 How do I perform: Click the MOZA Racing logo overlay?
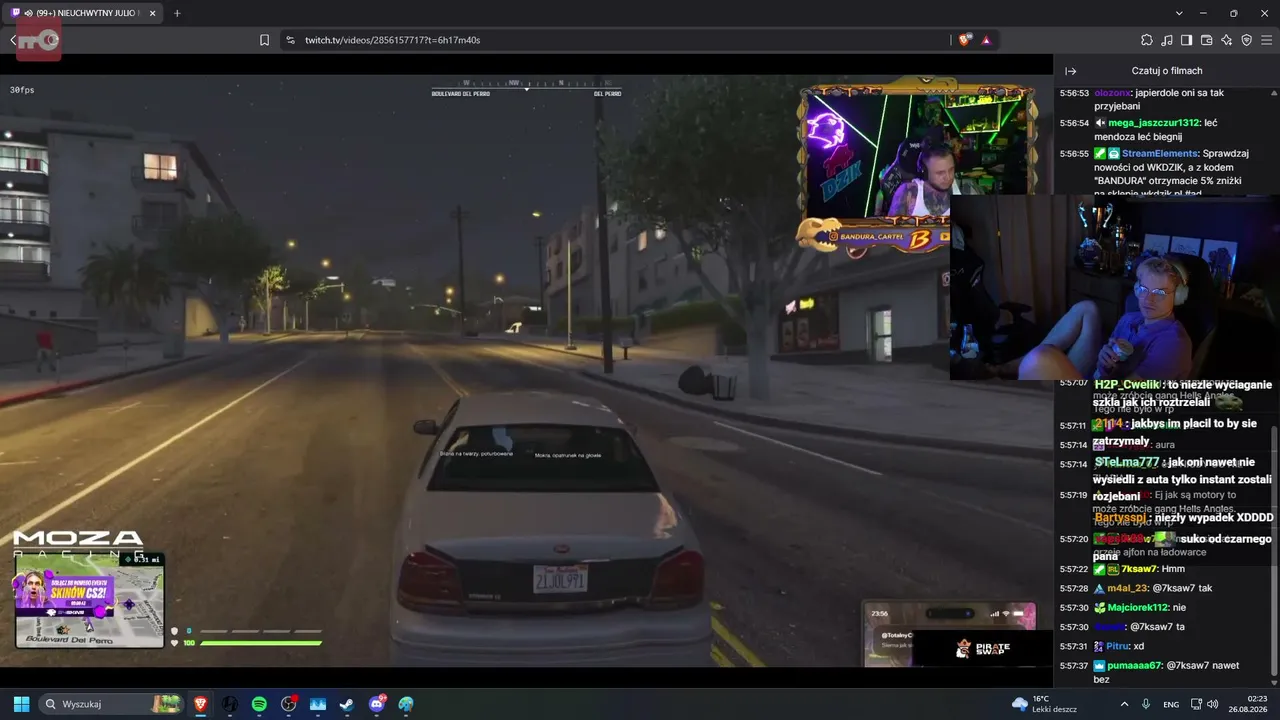79,543
